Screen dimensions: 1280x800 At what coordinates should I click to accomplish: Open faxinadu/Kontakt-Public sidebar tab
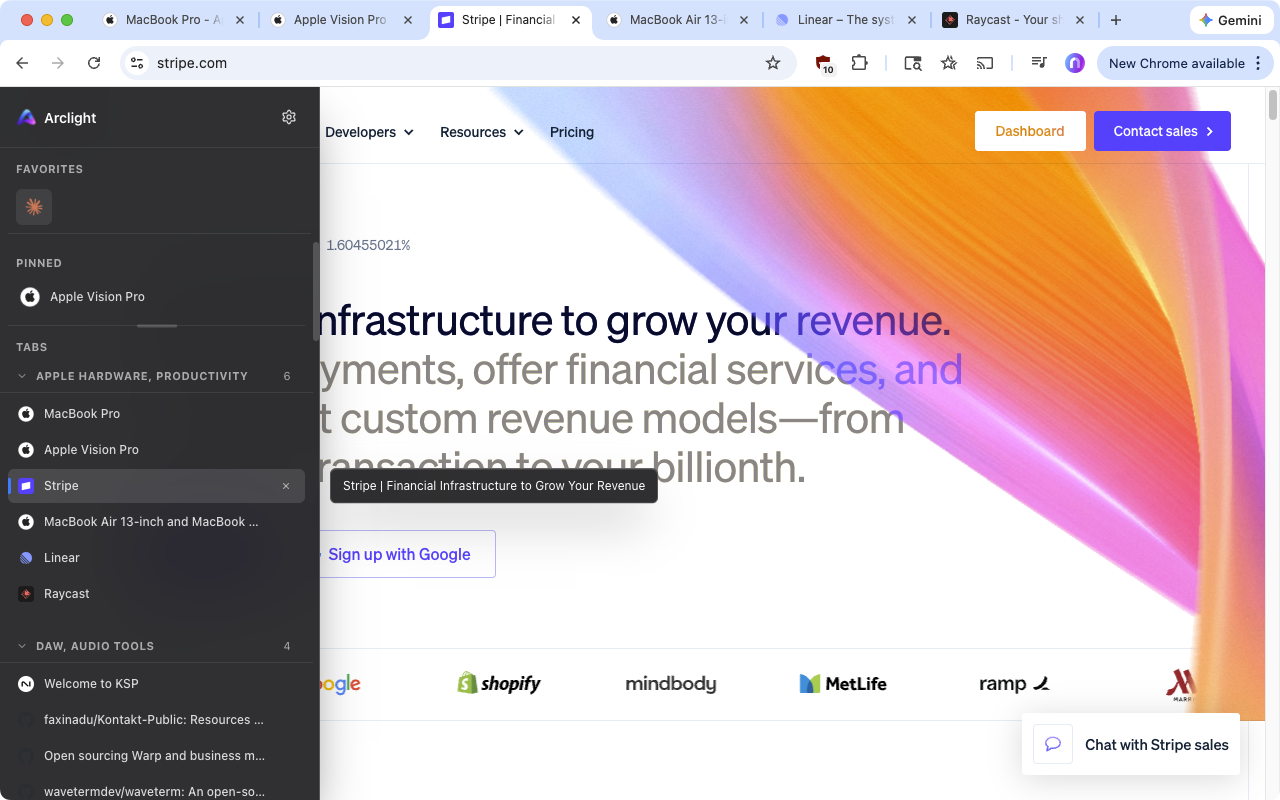click(x=156, y=720)
